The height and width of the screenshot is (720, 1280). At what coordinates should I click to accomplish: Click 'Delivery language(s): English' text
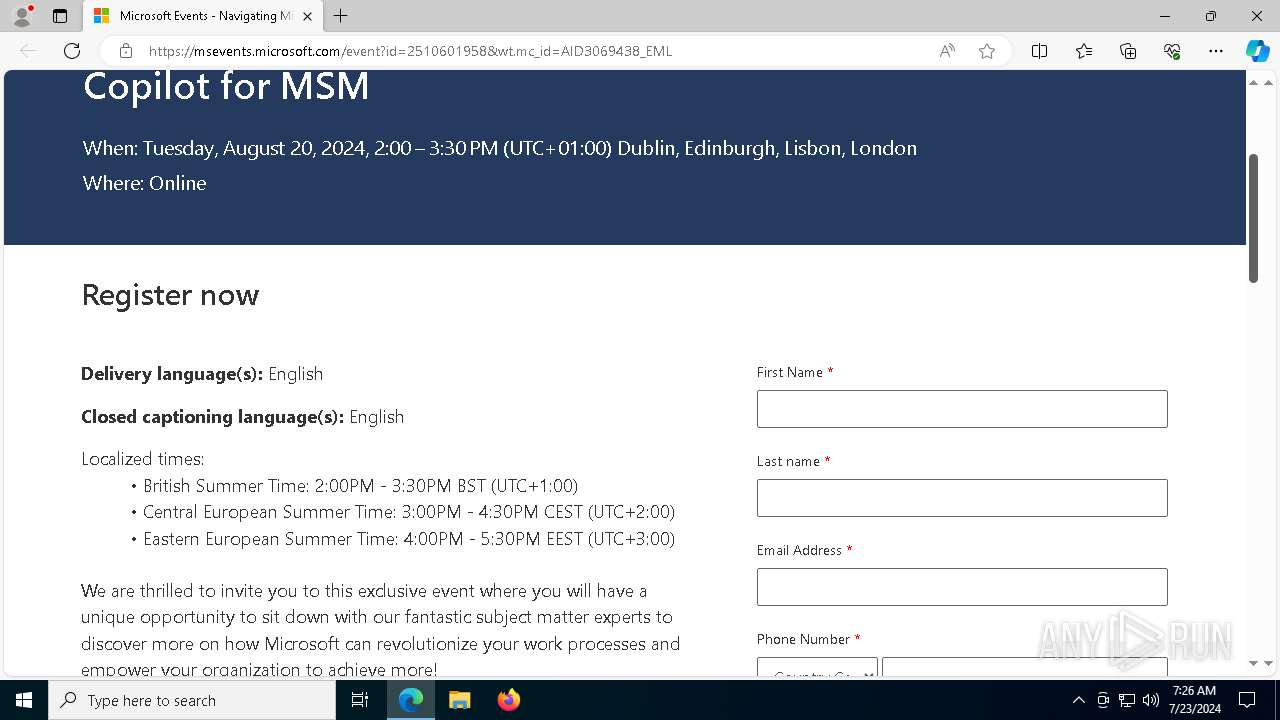(202, 374)
